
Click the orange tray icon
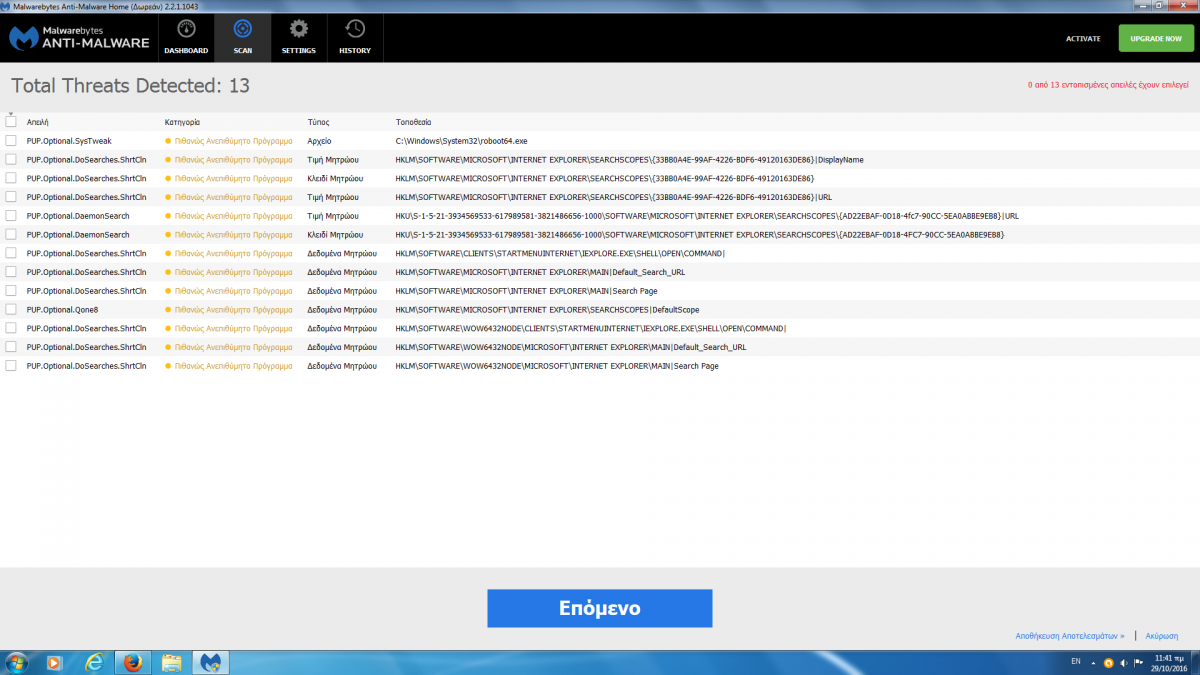tap(1108, 662)
